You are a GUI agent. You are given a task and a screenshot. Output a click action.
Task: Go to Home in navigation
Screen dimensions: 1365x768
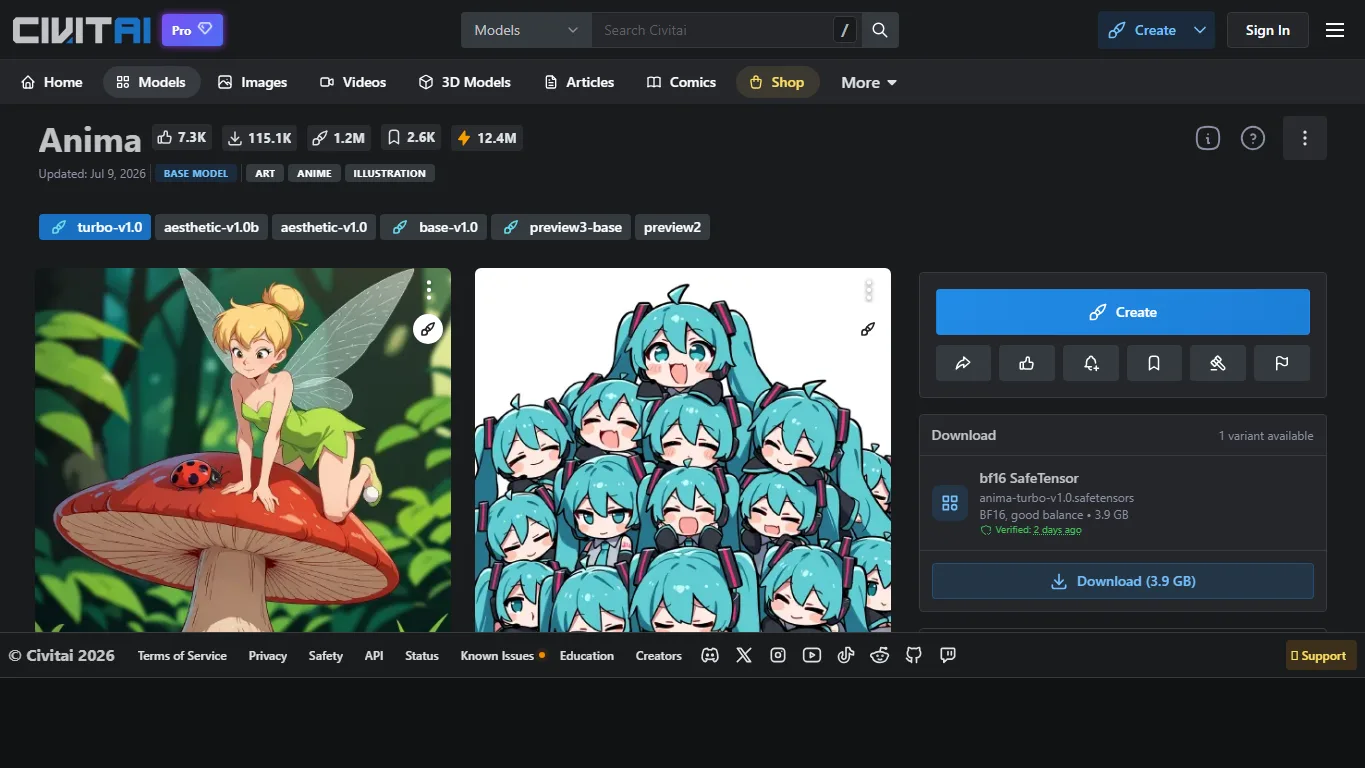click(52, 82)
